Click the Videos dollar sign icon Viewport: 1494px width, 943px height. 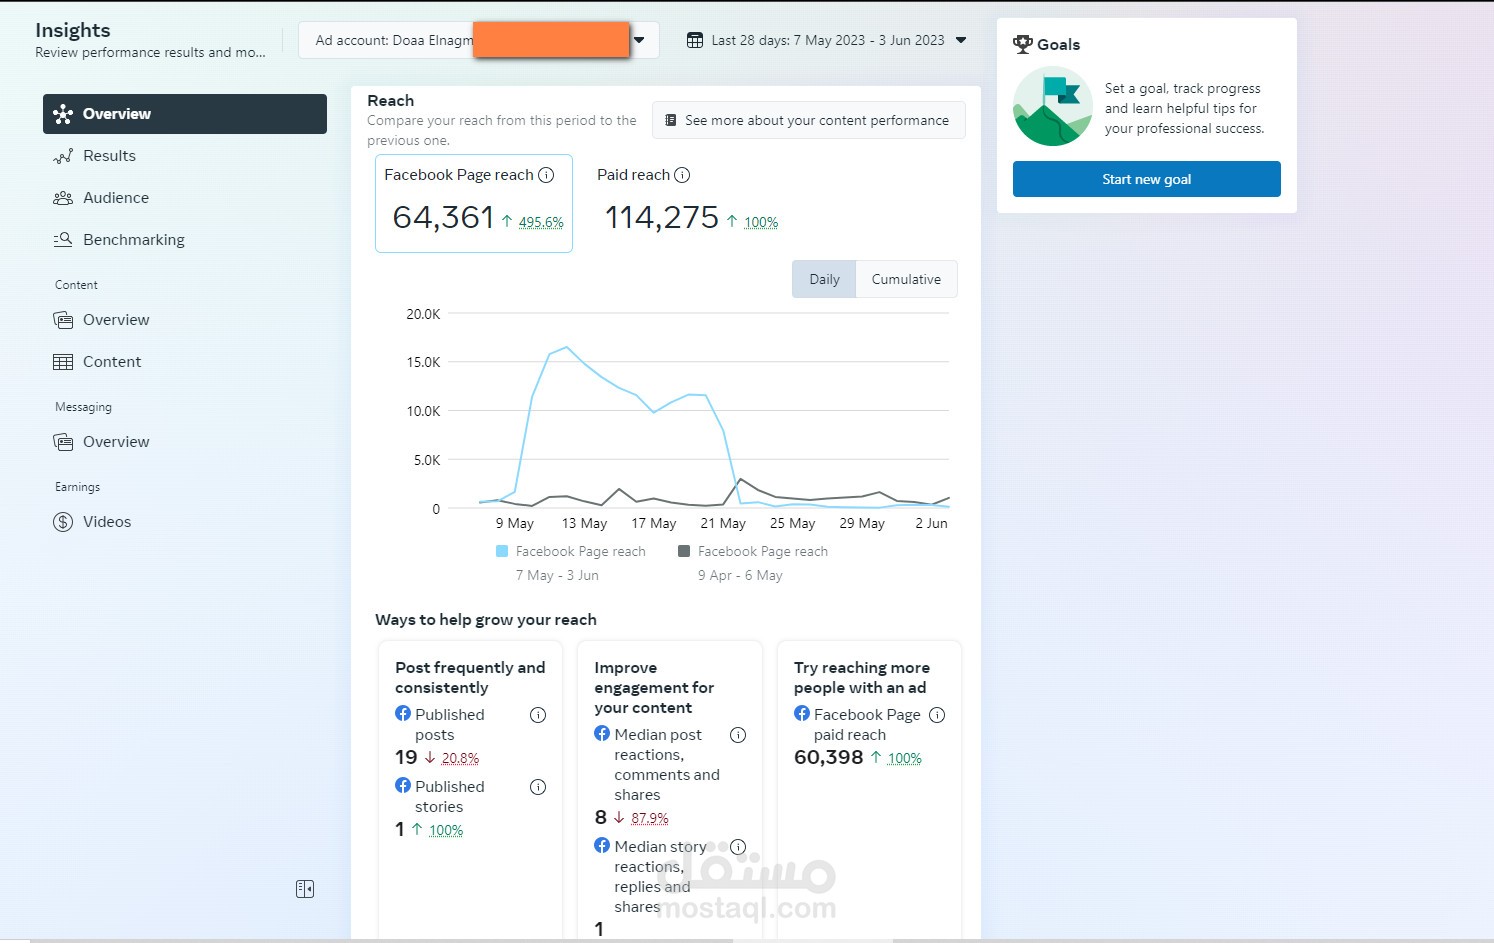[x=63, y=522]
